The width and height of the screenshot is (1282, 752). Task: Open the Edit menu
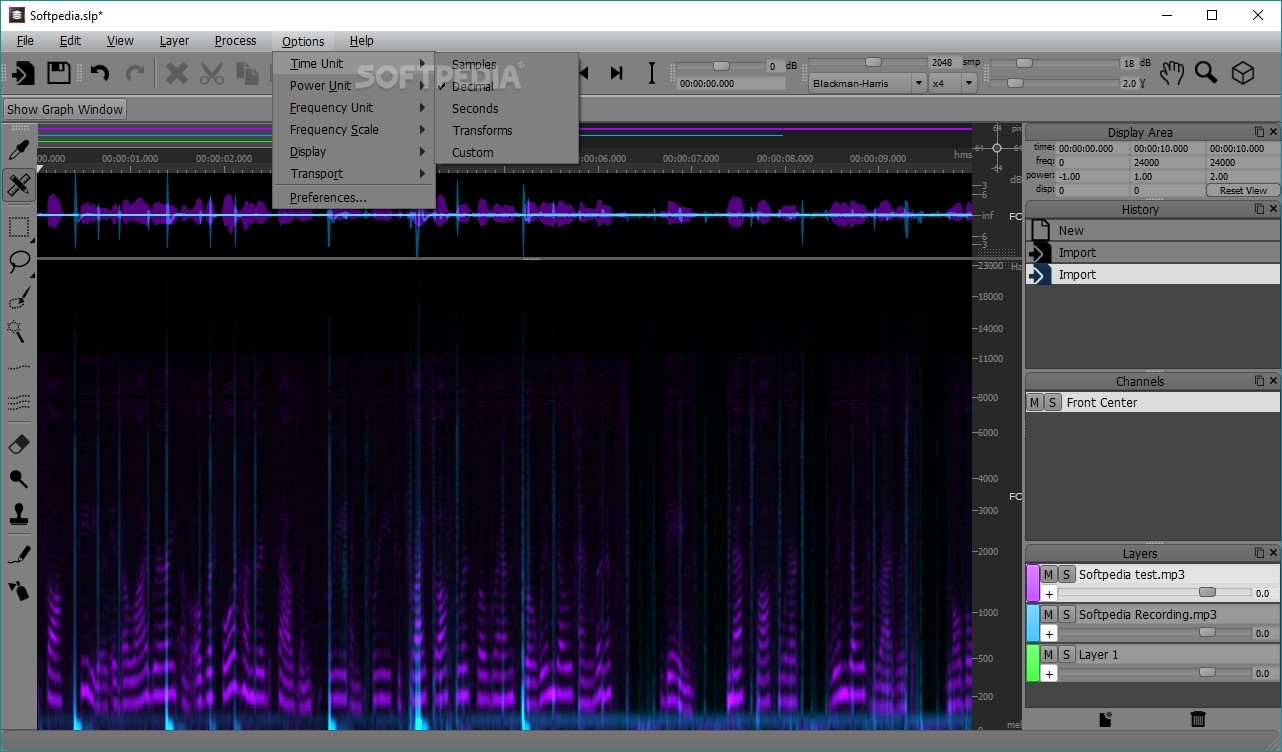(70, 41)
